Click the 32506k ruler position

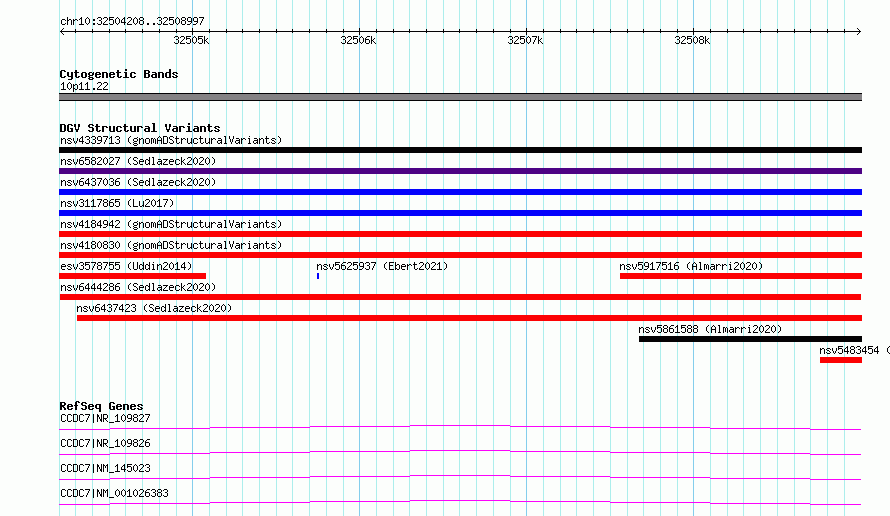[x=358, y=40]
